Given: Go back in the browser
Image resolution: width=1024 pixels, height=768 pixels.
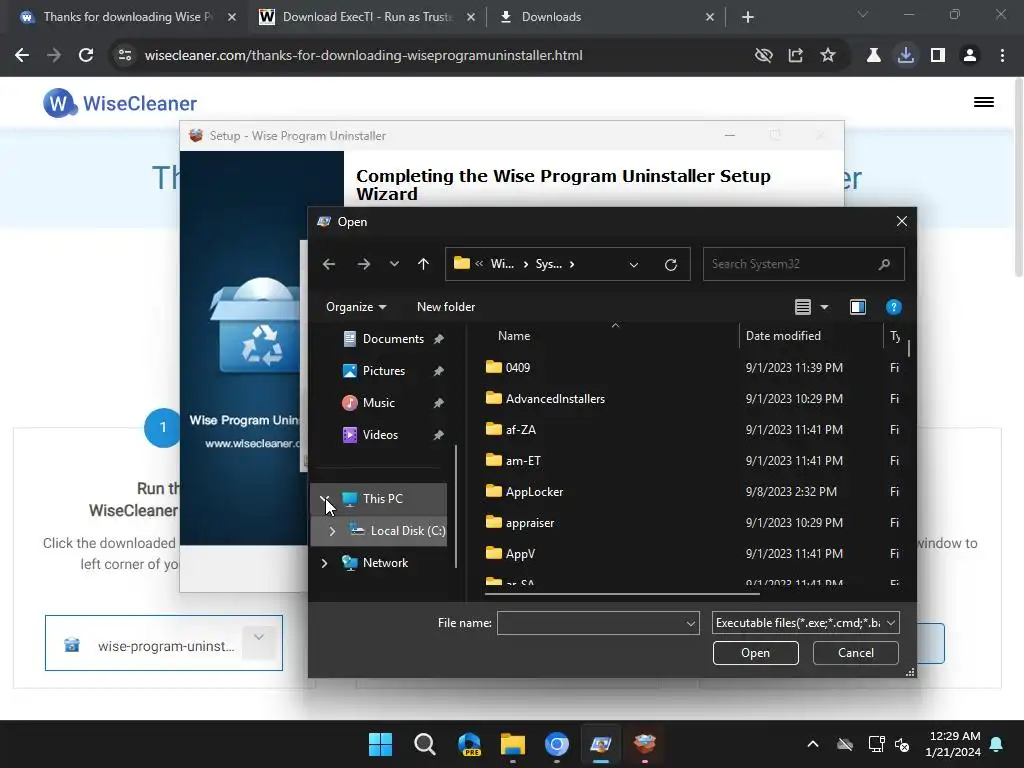Looking at the screenshot, I should coord(22,56).
